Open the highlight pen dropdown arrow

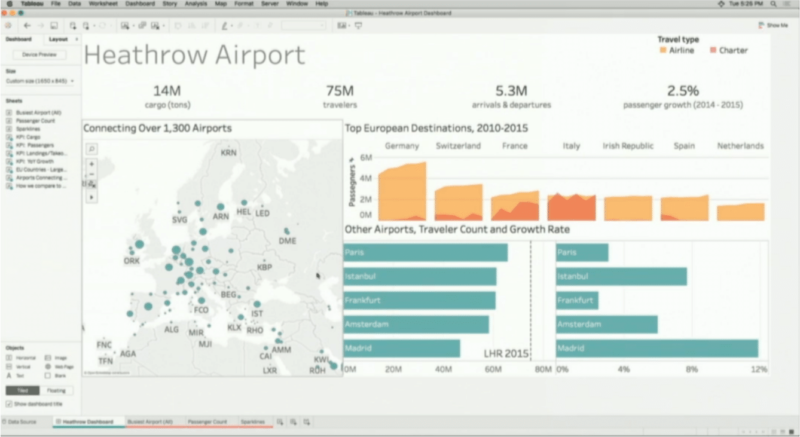(232, 26)
